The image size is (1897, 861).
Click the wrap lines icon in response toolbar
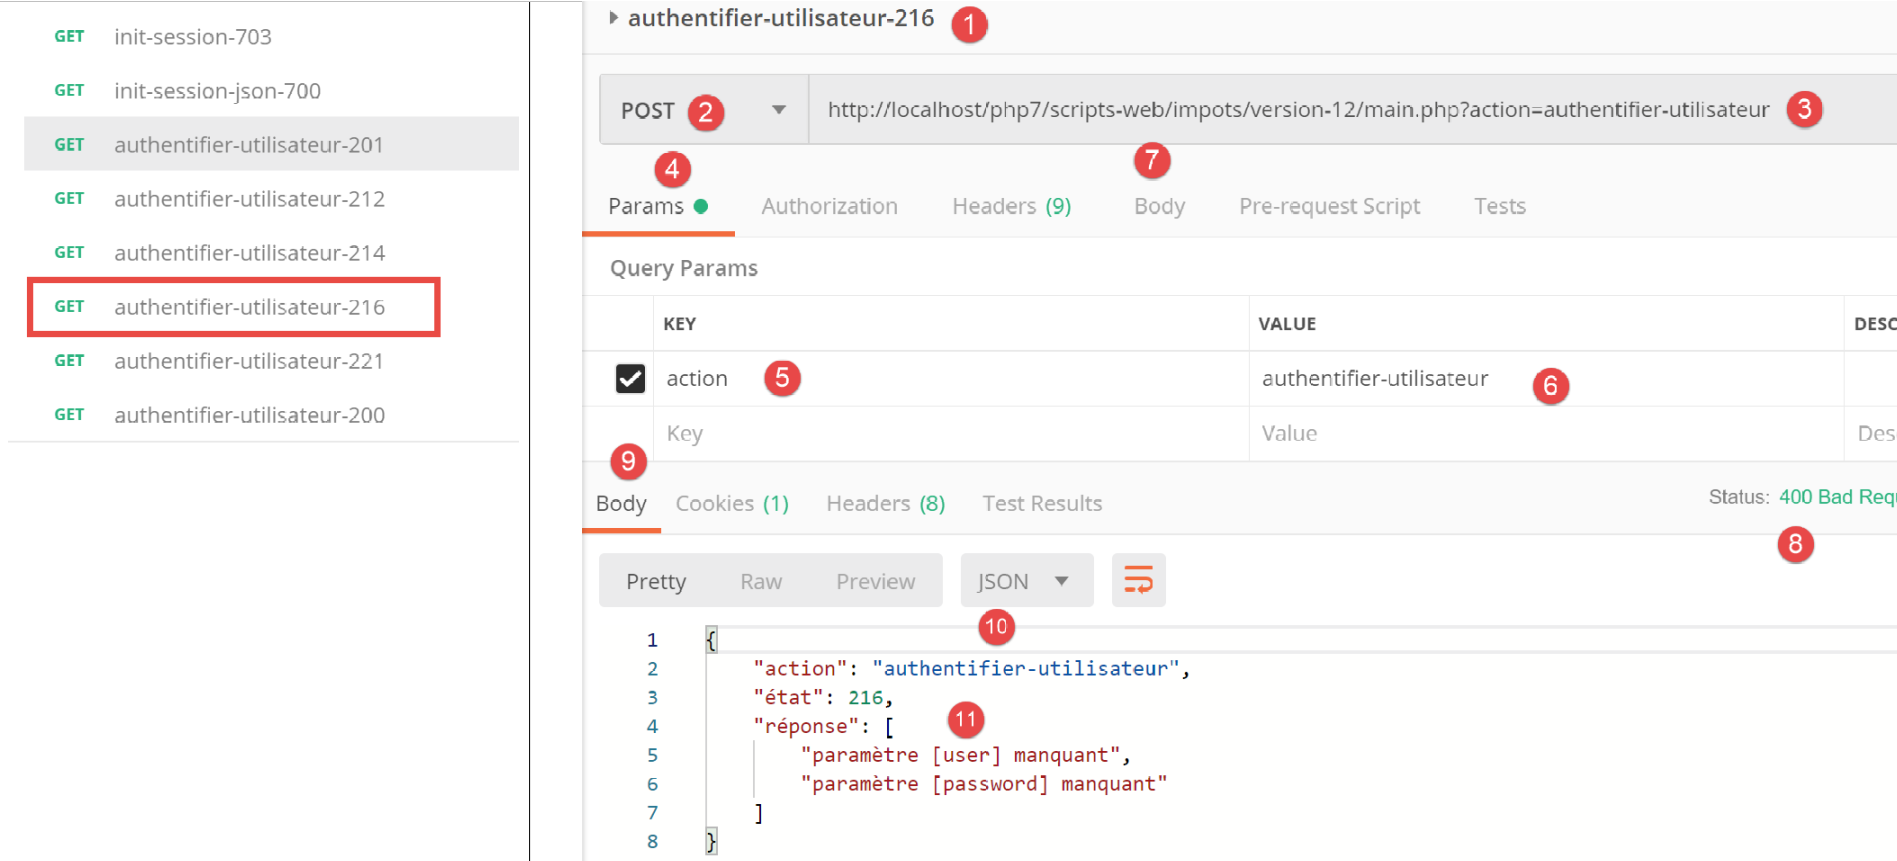tap(1138, 580)
